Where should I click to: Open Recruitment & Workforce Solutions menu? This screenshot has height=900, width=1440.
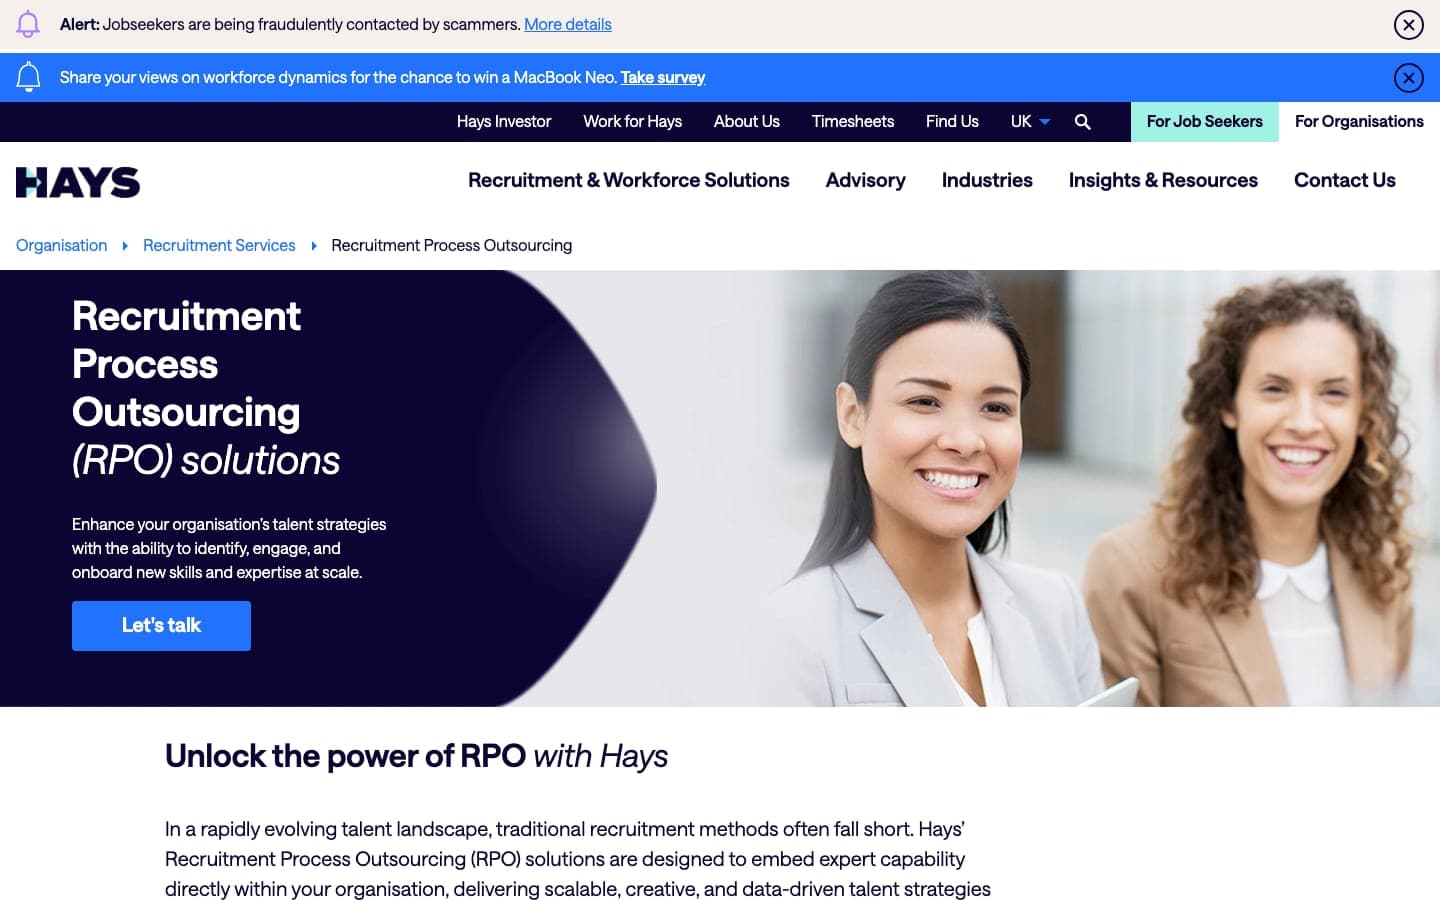[628, 180]
